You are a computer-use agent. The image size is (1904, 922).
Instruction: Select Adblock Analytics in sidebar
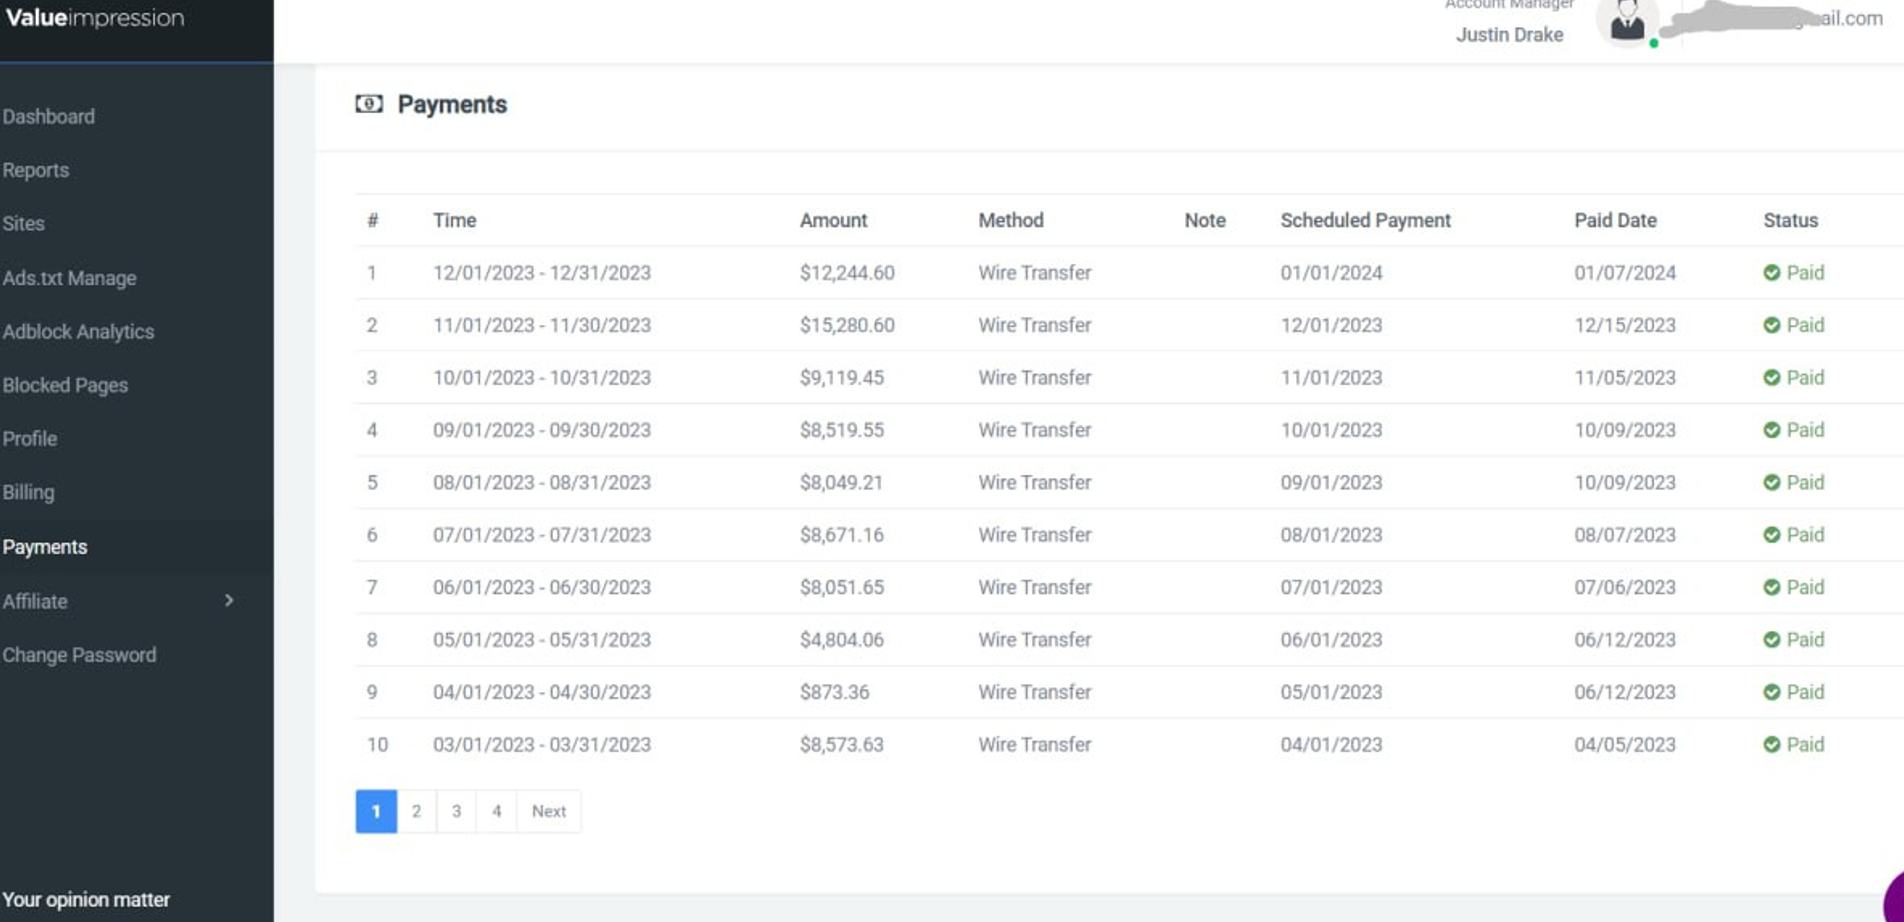click(79, 332)
